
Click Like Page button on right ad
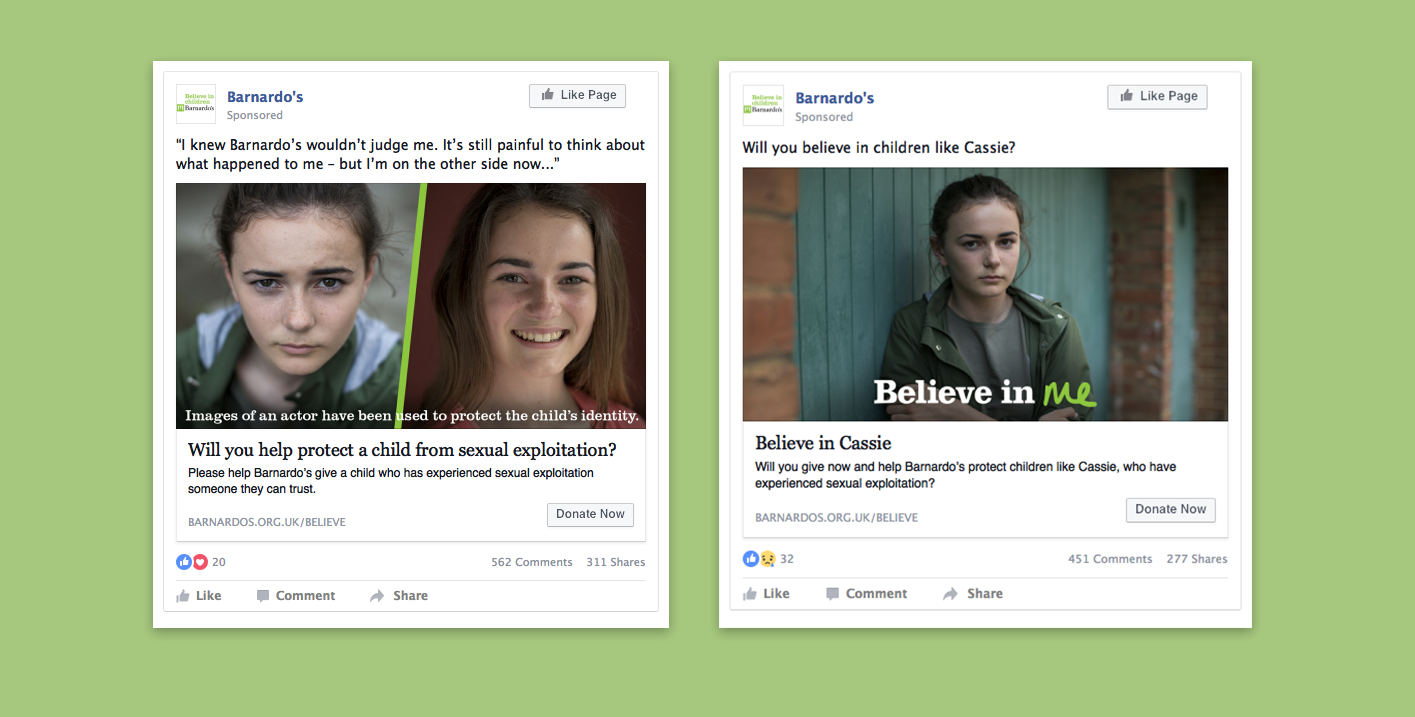coord(1157,96)
